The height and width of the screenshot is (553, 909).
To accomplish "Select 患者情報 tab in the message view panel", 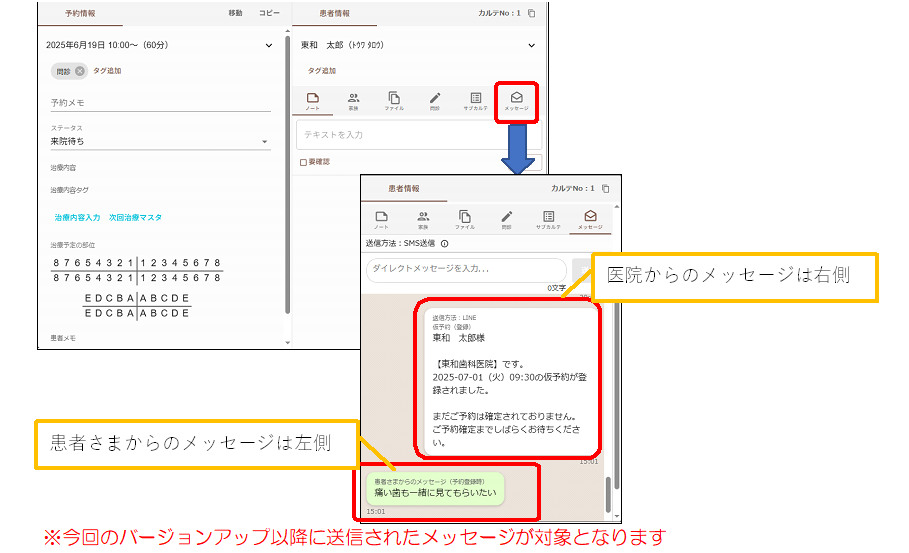I will click(404, 189).
